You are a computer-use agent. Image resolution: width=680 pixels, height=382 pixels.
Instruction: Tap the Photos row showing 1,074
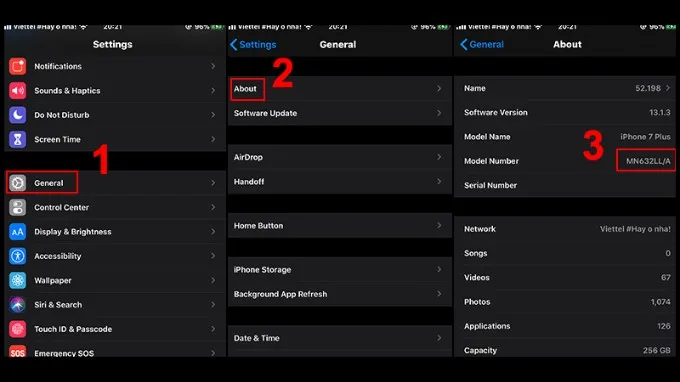(x=565, y=301)
